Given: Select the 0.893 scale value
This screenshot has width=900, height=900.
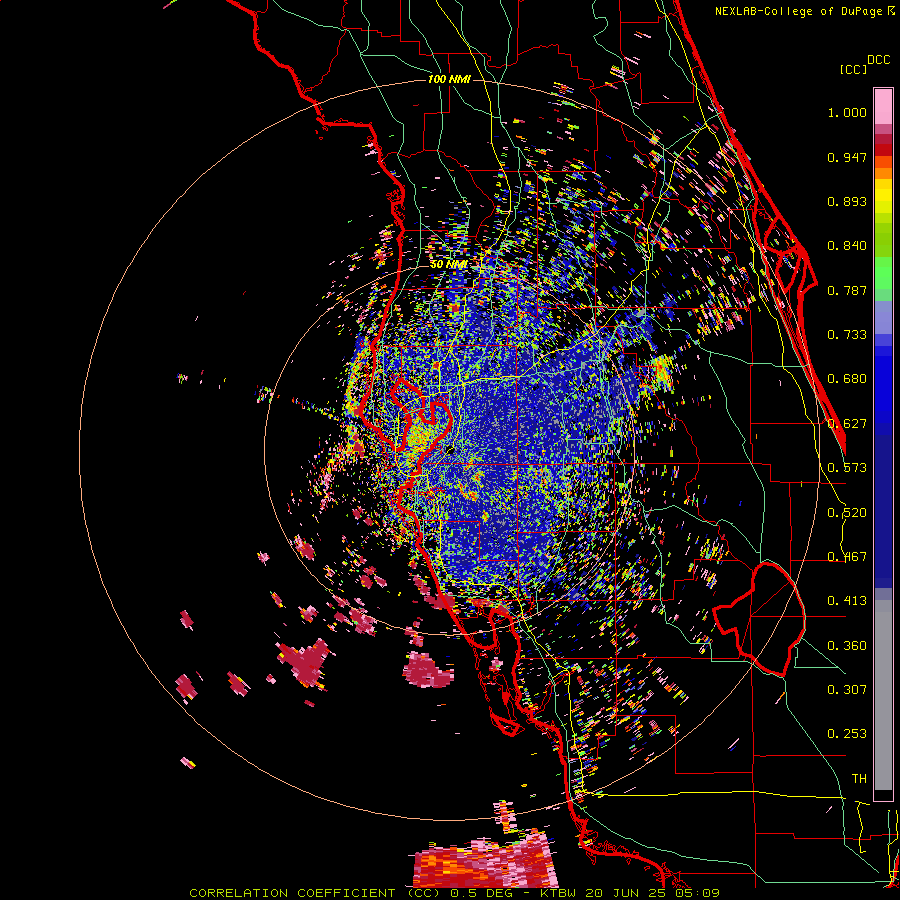Looking at the screenshot, I should 847,201.
